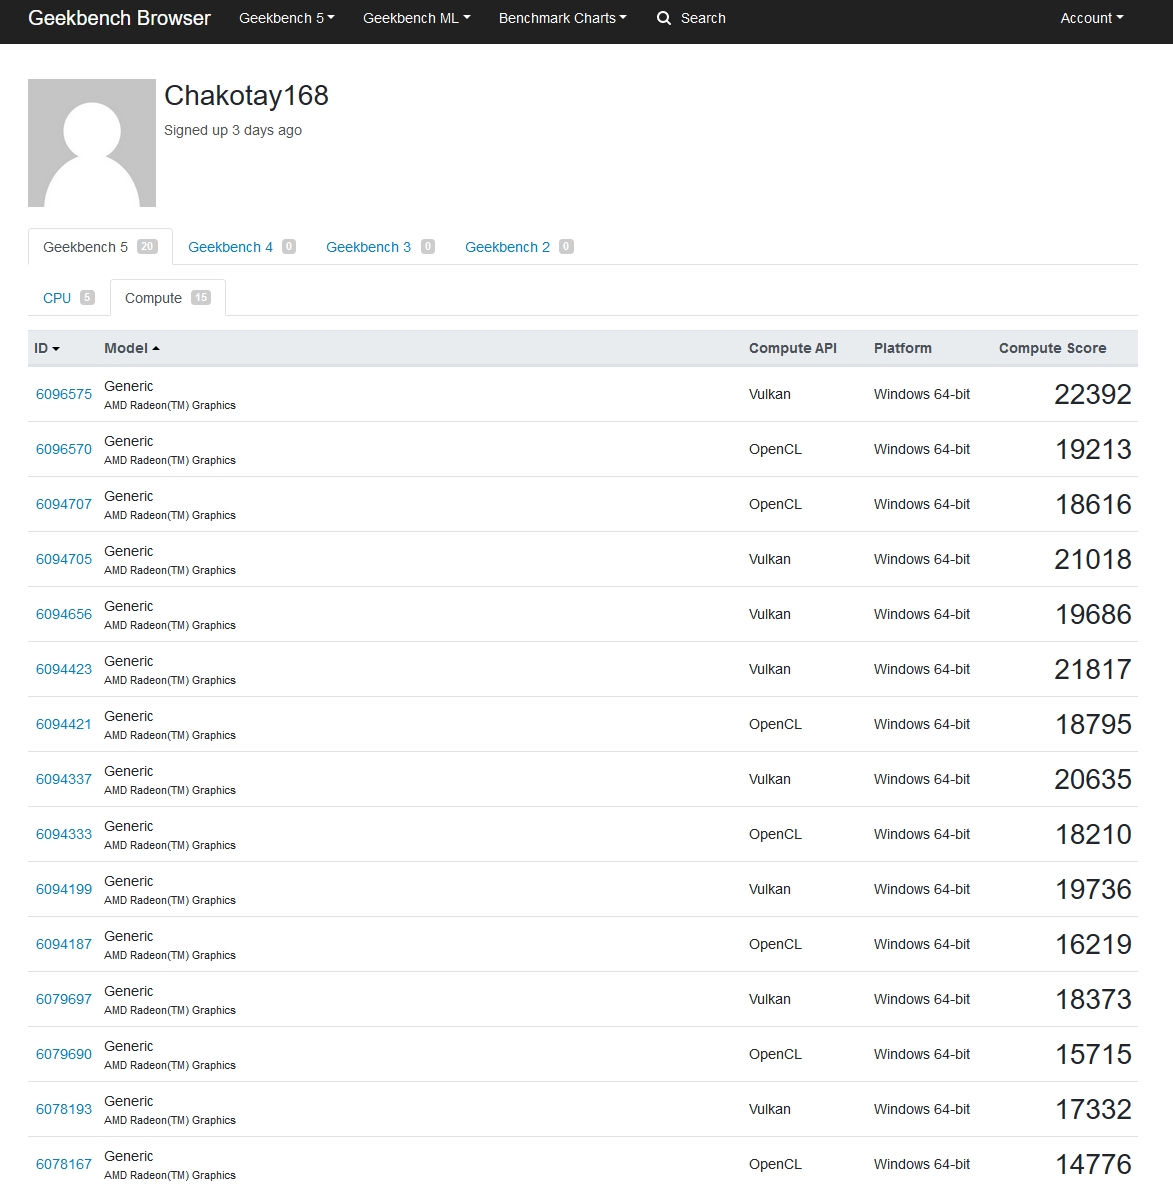The height and width of the screenshot is (1199, 1173).
Task: Open result ID 6096570
Action: [63, 450]
